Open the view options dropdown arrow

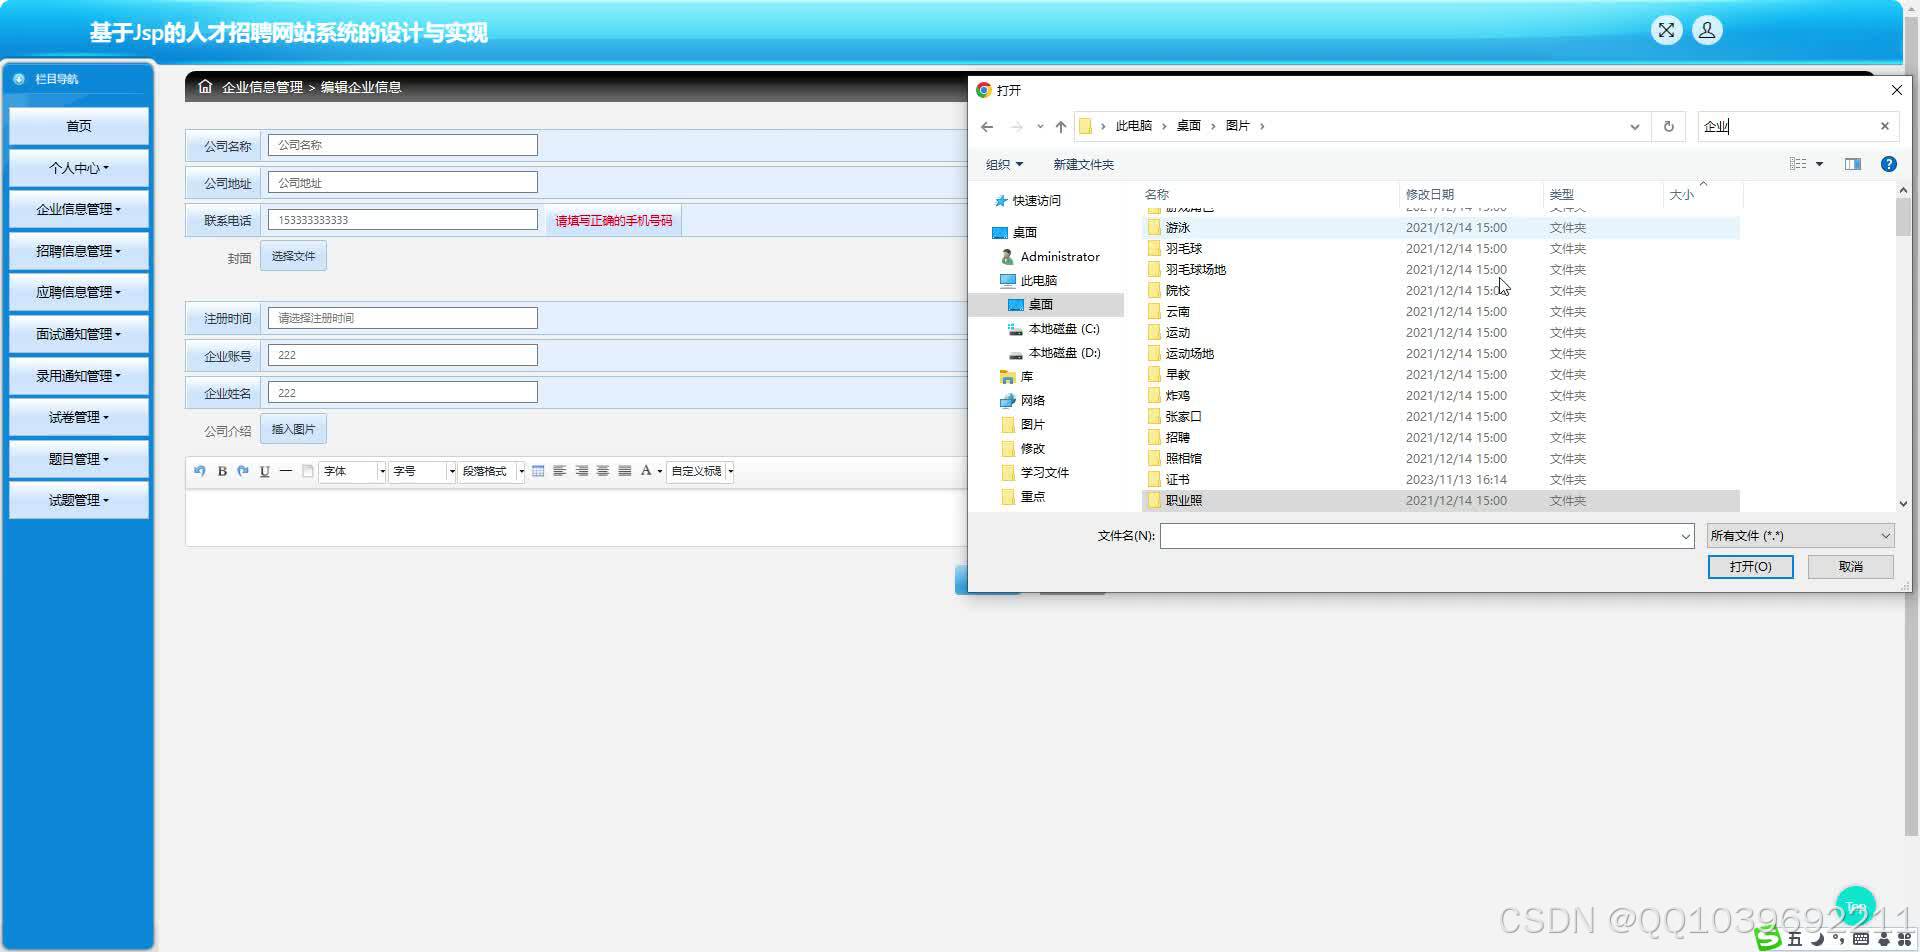[x=1819, y=164]
